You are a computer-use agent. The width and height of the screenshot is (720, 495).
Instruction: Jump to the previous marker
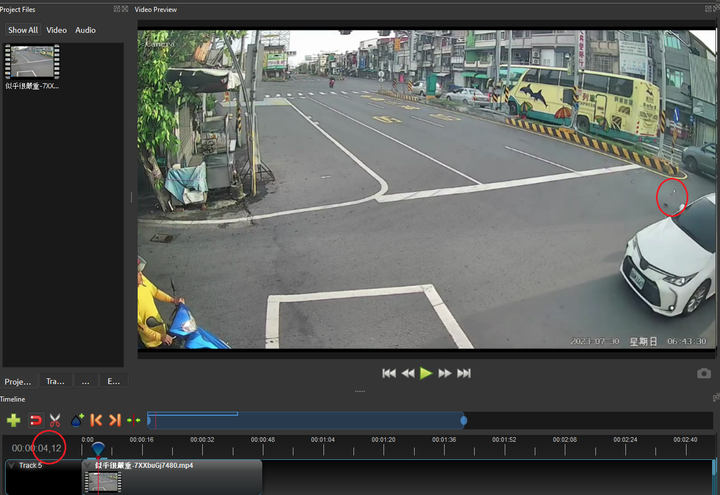point(96,420)
